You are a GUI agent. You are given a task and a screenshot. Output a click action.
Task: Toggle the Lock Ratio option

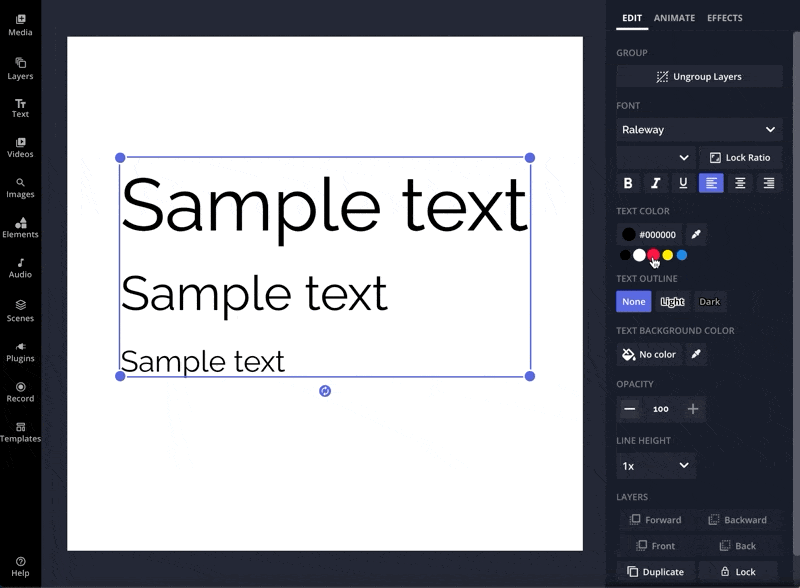click(740, 158)
